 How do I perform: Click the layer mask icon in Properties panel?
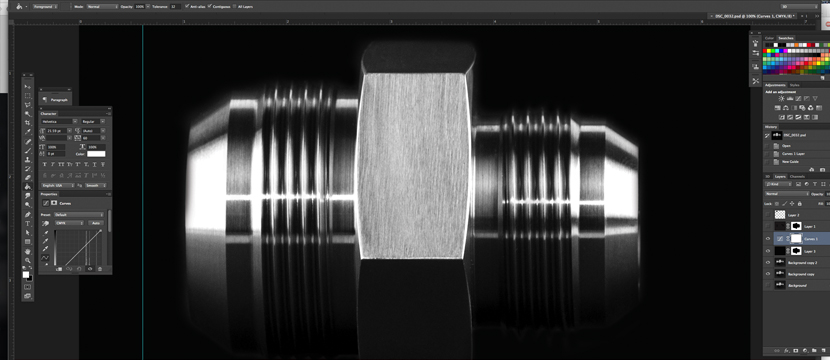point(53,203)
